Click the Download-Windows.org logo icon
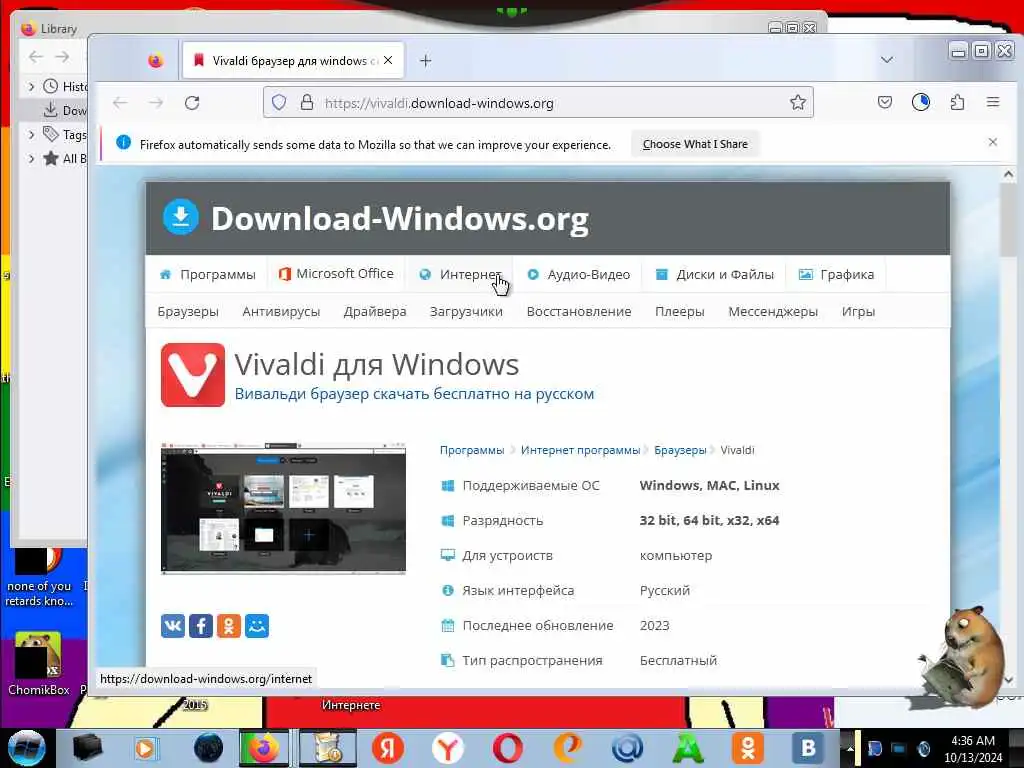Screen dimensions: 1024x768 pos(180,217)
